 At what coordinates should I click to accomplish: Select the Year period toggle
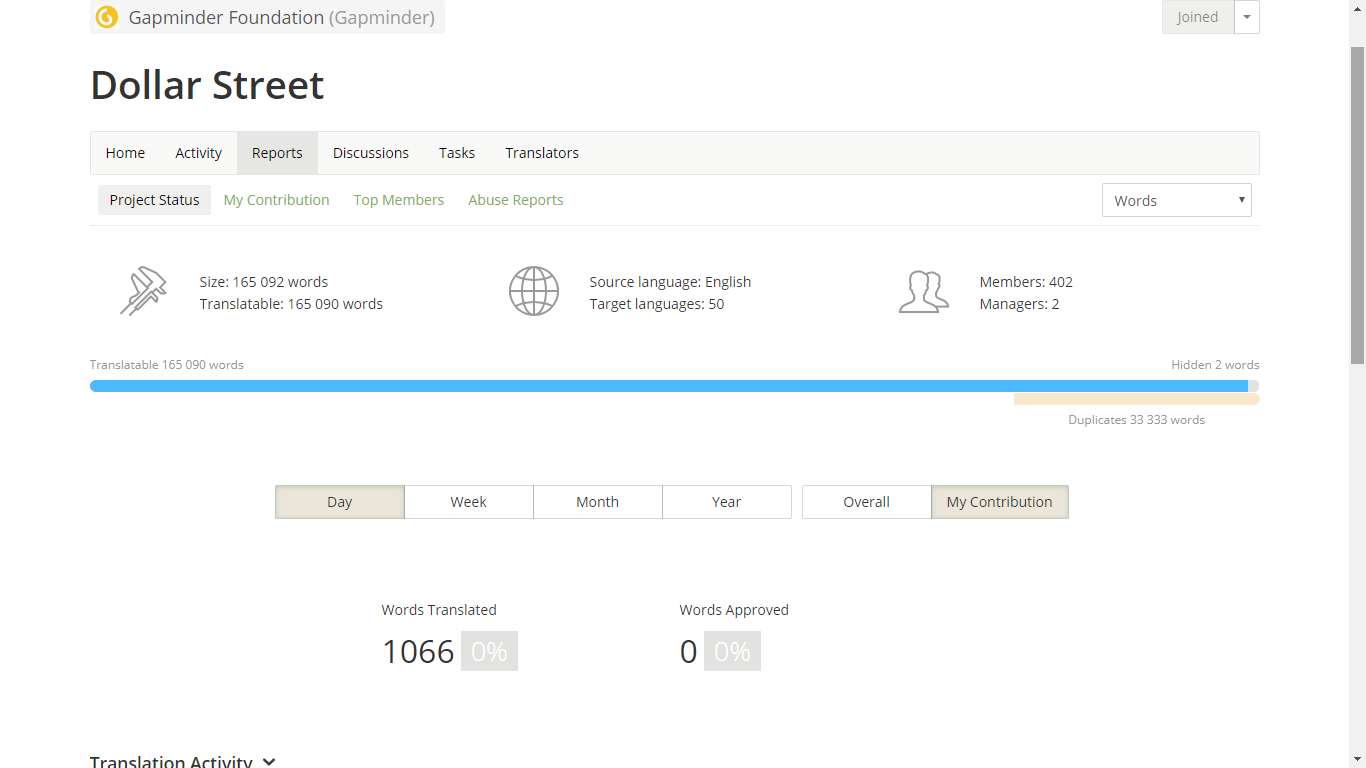click(x=727, y=502)
